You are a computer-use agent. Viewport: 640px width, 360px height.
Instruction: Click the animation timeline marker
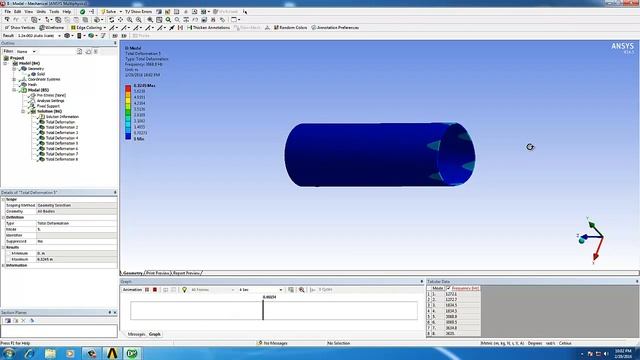tap(263, 310)
